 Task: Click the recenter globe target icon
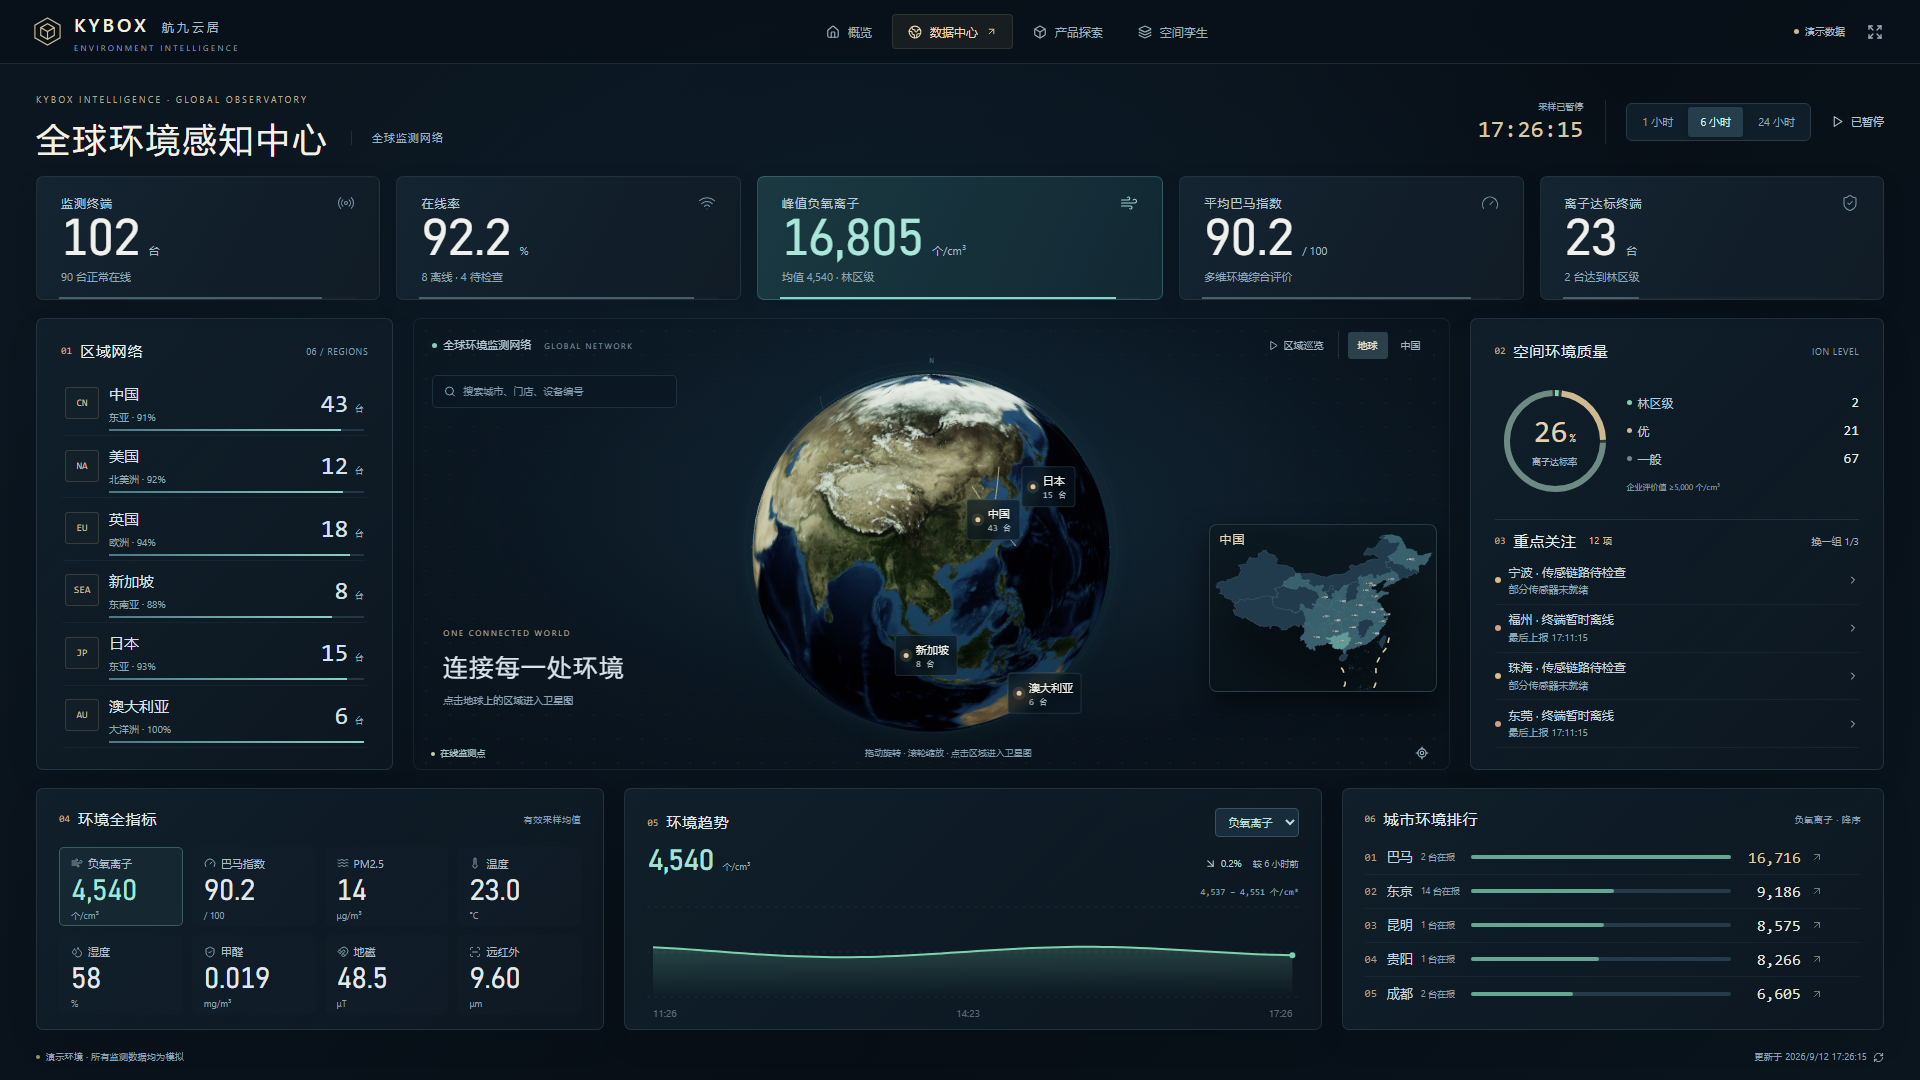(1422, 753)
